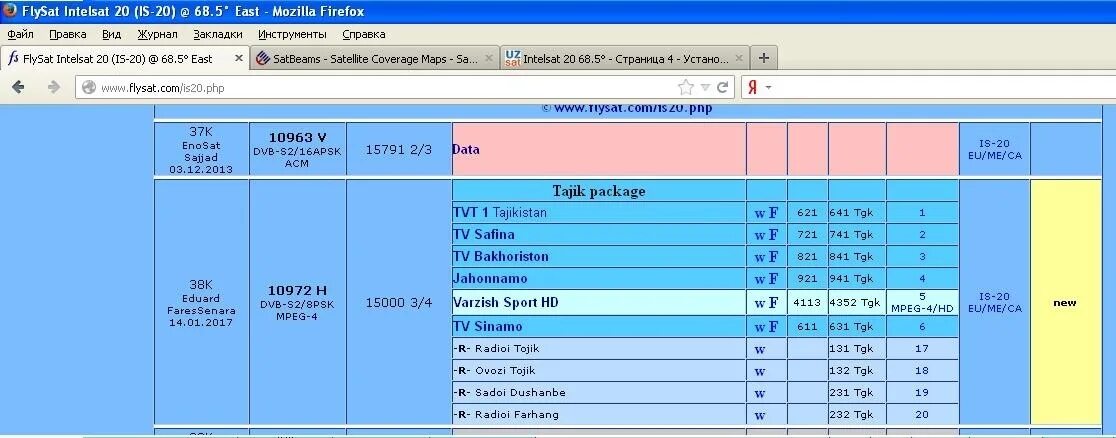1116x438 pixels.
Task: Close the Intelsat 20 68.5° Страница 4 tab
Action: (x=739, y=58)
